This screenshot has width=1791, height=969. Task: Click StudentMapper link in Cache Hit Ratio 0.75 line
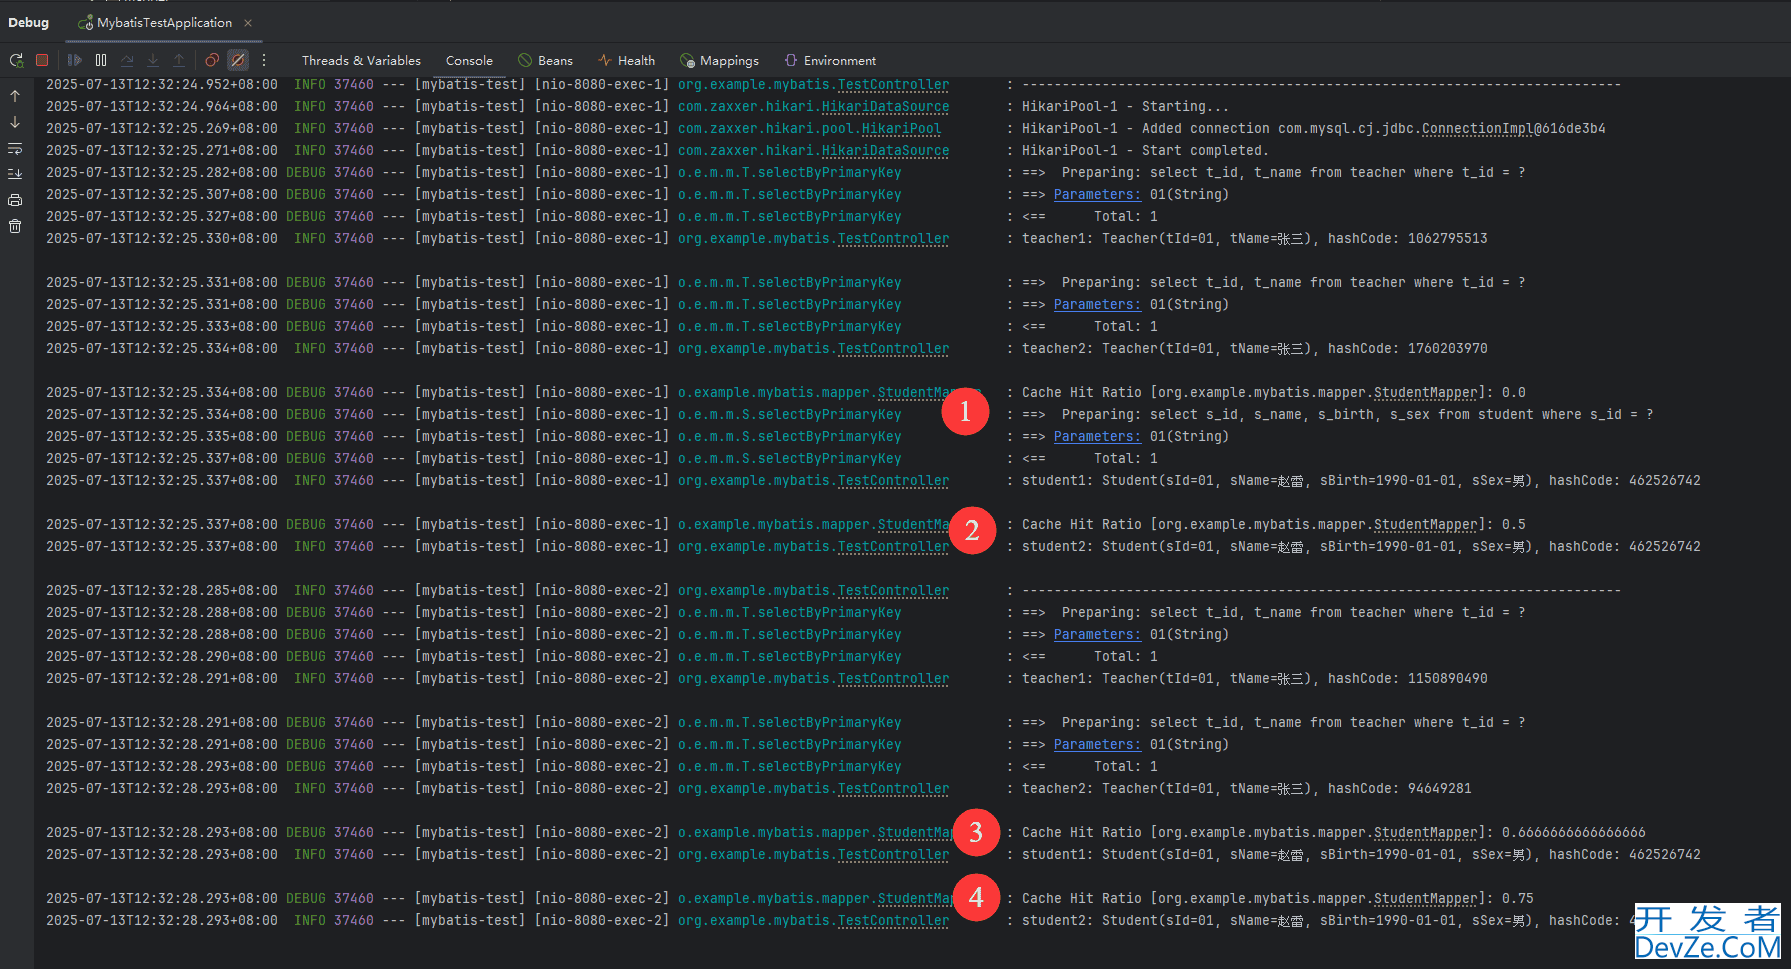point(1425,899)
